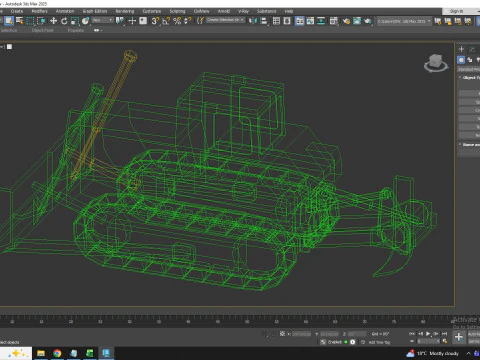Viewport: 480px width, 360px height.
Task: Open Graph Editors menu
Action: point(95,11)
